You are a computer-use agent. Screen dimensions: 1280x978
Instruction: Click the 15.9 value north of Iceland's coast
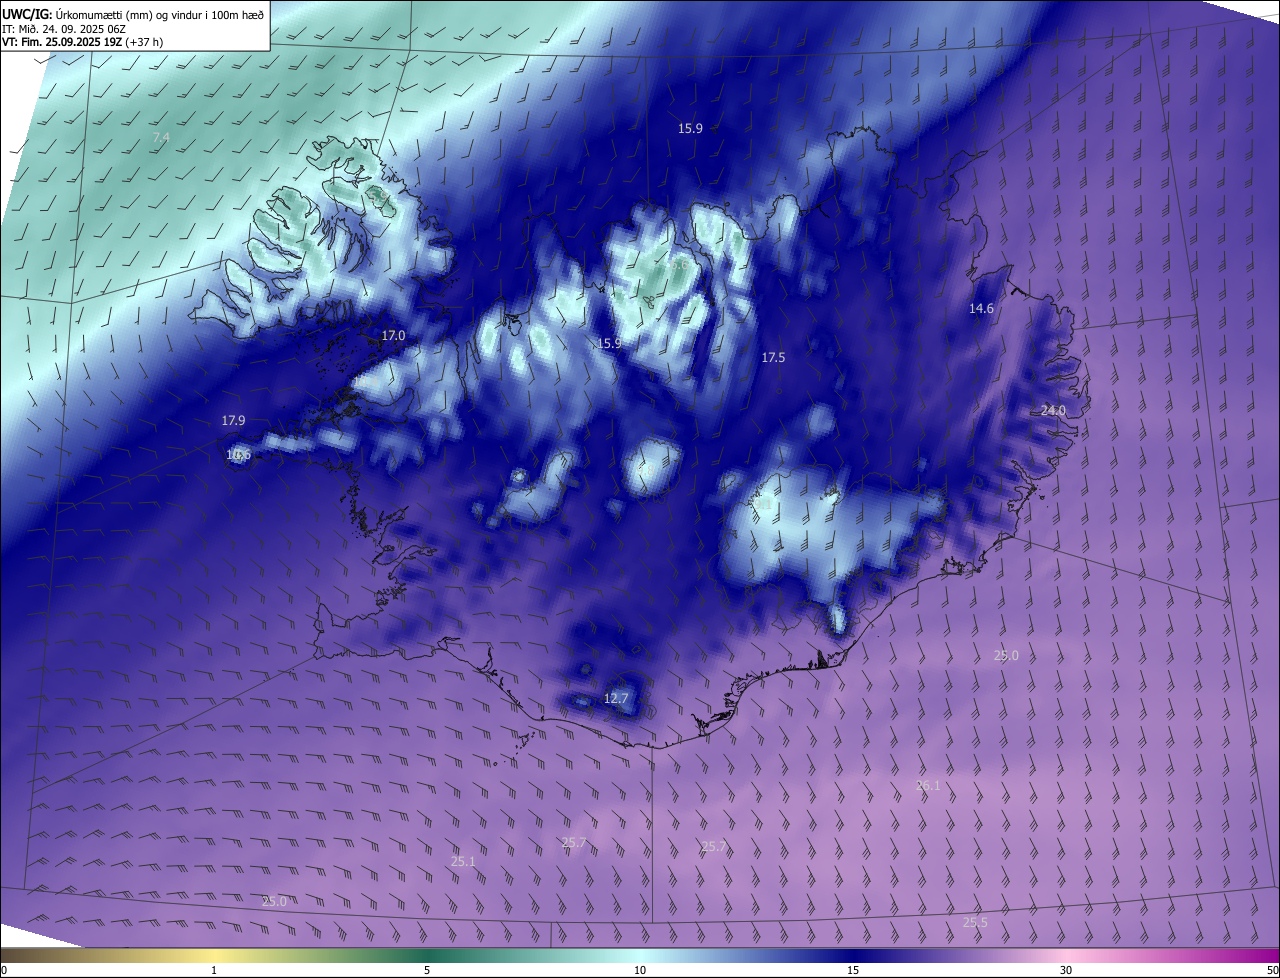pyautogui.click(x=690, y=129)
